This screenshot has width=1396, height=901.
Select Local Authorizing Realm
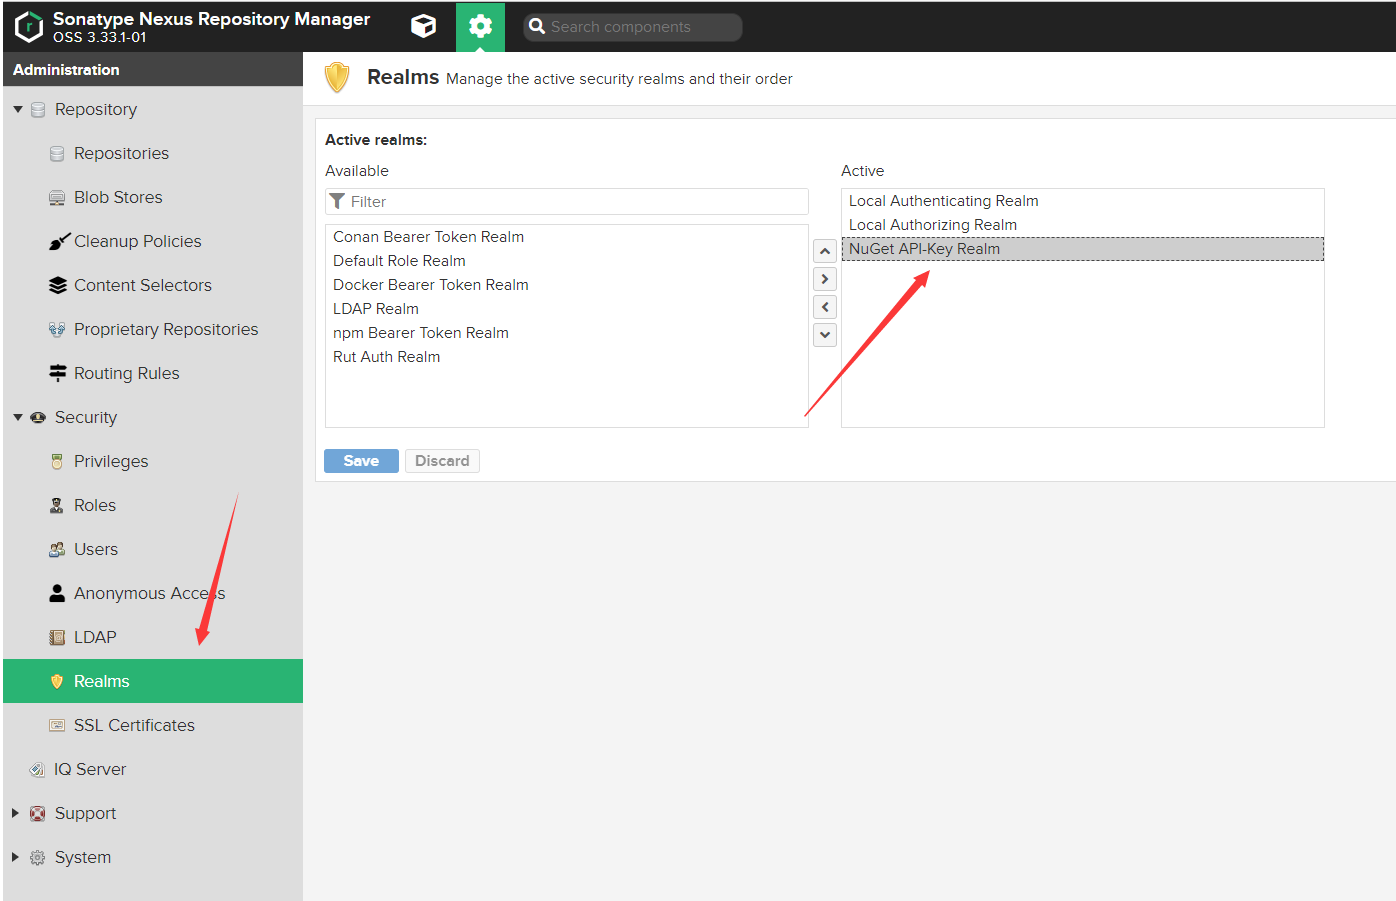pyautogui.click(x=1083, y=225)
